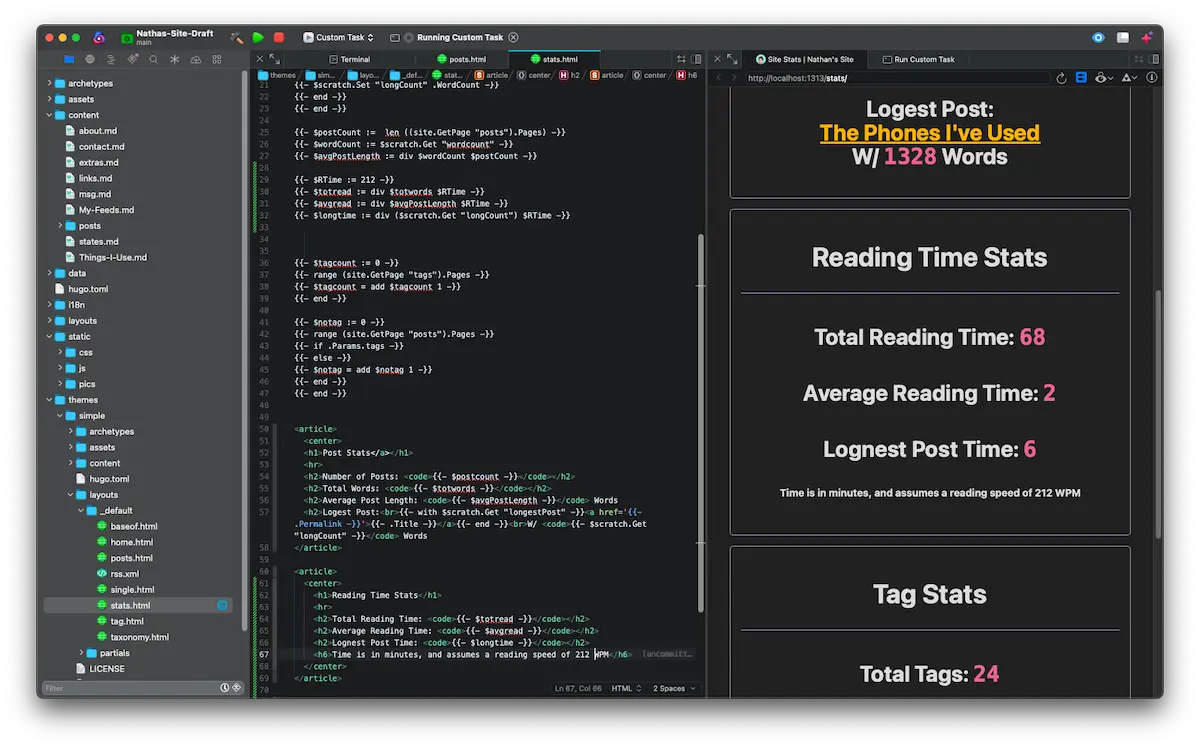Image resolution: width=1200 pixels, height=747 pixels.
Task: Reload the web preview page
Action: 1062,77
